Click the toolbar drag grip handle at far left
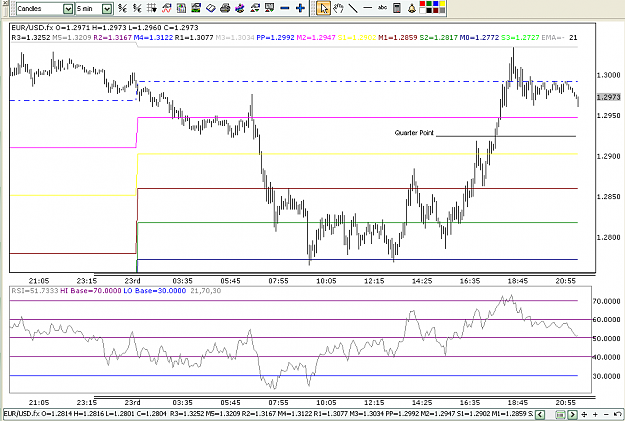Screen dimensions: 625x421 [12, 8]
